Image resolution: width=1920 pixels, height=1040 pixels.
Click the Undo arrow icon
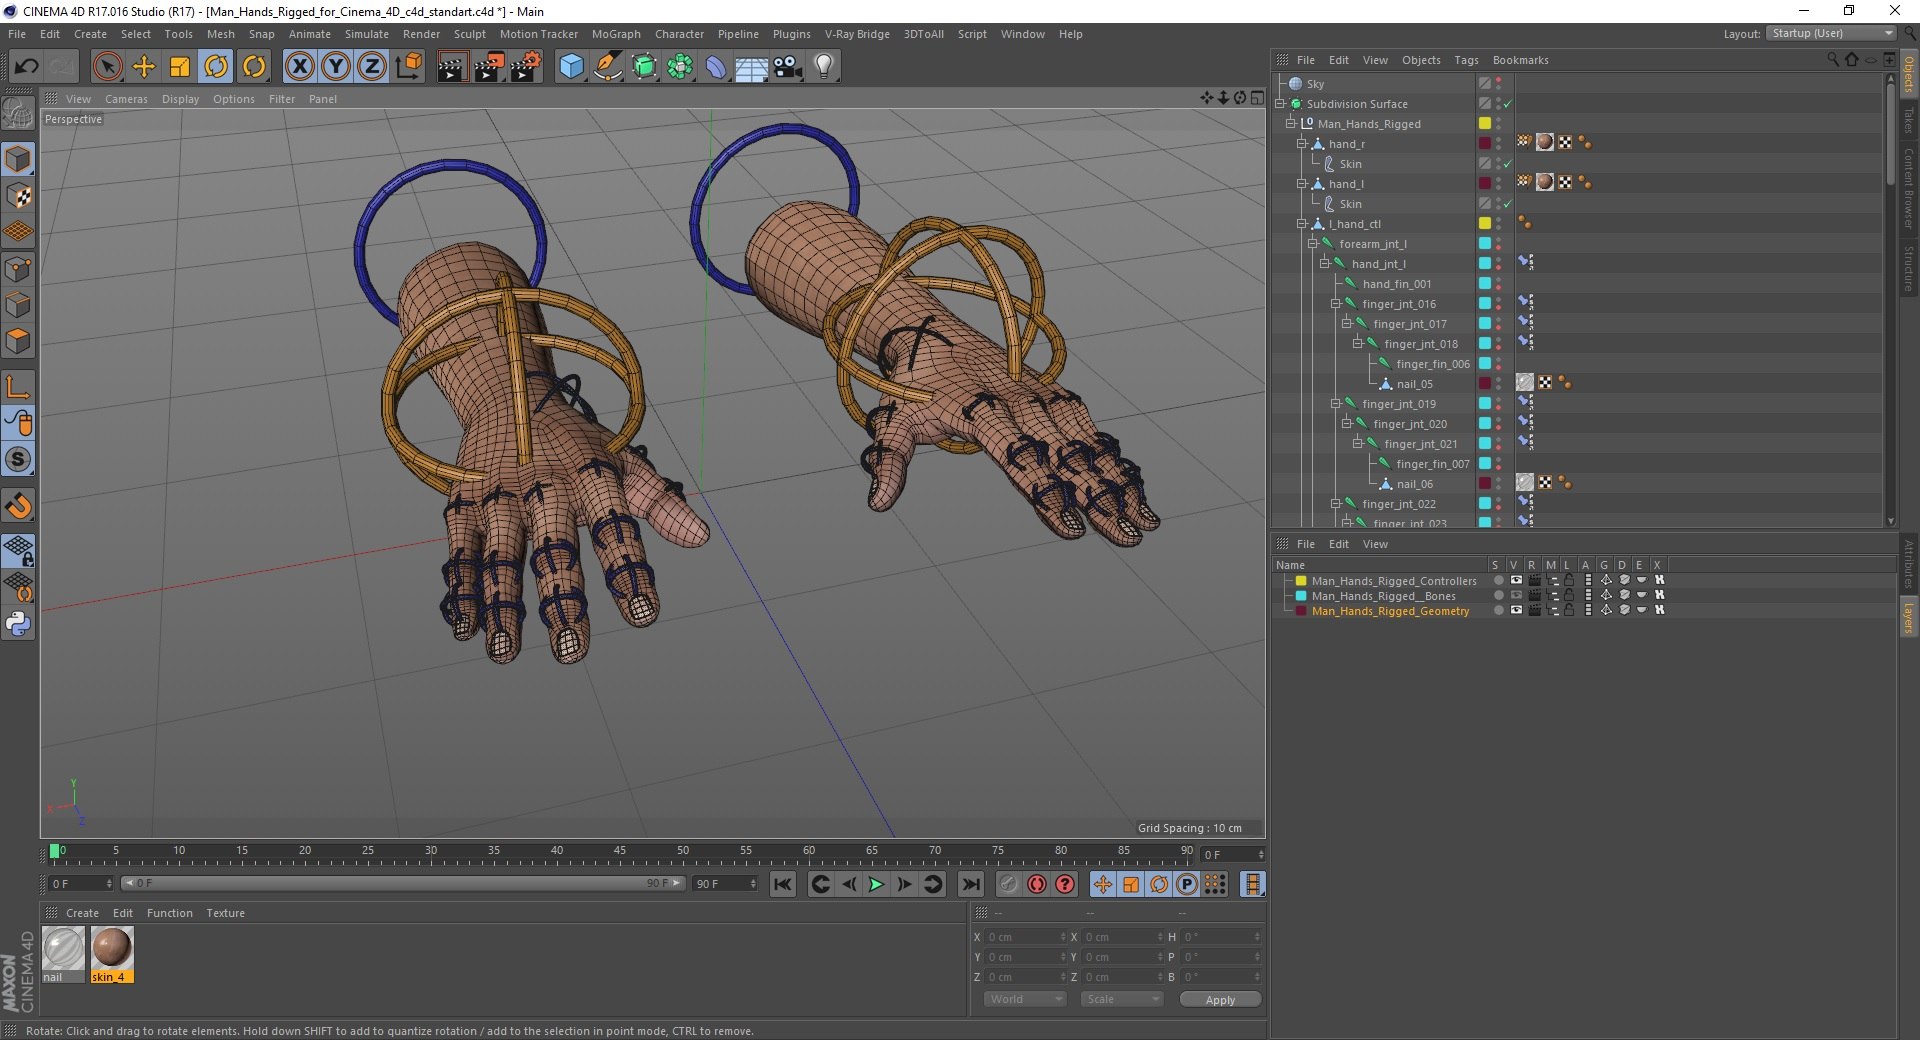[27, 67]
